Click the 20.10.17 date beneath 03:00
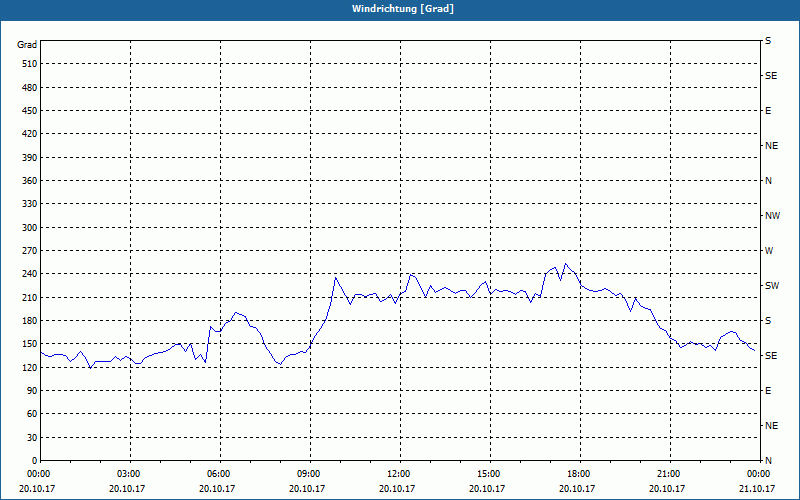 (x=127, y=489)
